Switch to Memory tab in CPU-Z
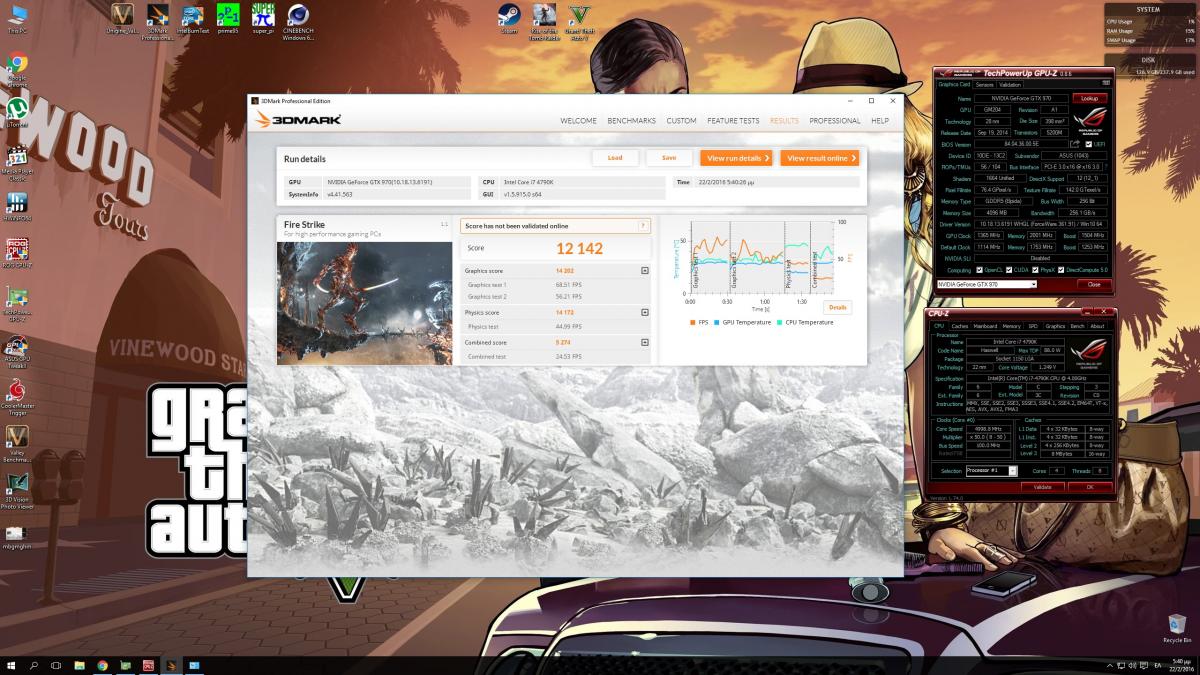Viewport: 1200px width, 675px height. click(1012, 326)
